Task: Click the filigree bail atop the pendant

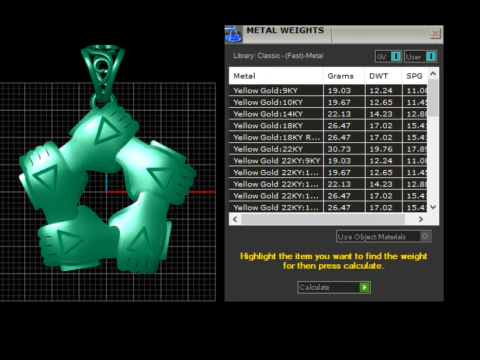Action: [103, 72]
